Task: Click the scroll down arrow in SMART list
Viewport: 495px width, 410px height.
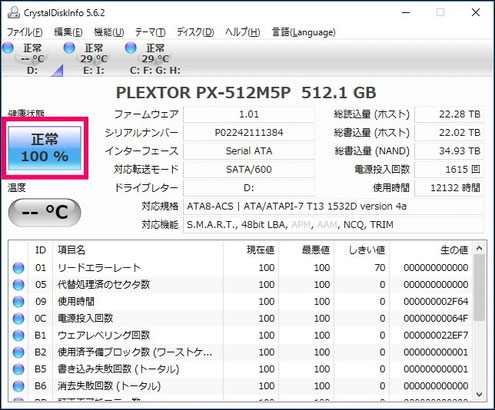Action: click(x=479, y=395)
